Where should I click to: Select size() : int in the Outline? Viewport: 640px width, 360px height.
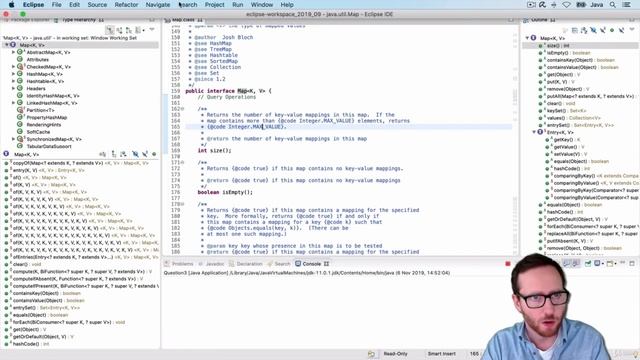pyautogui.click(x=558, y=45)
